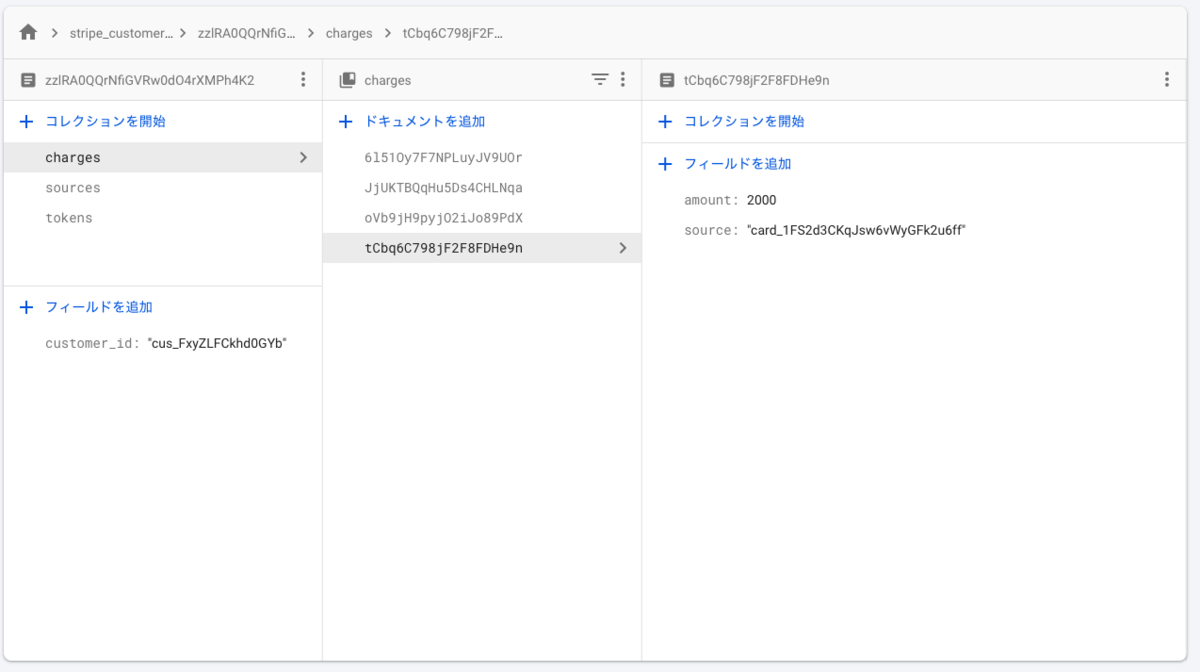Expand the charges collection chevron

click(x=303, y=157)
